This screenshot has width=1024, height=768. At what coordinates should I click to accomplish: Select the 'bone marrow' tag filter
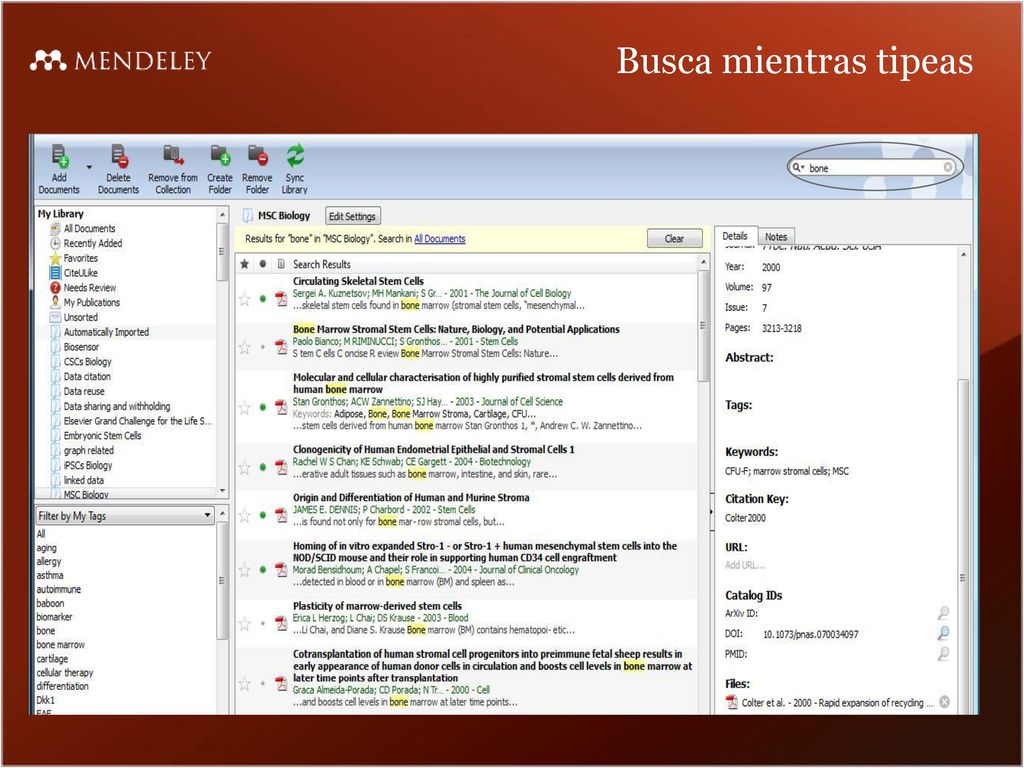click(61, 645)
